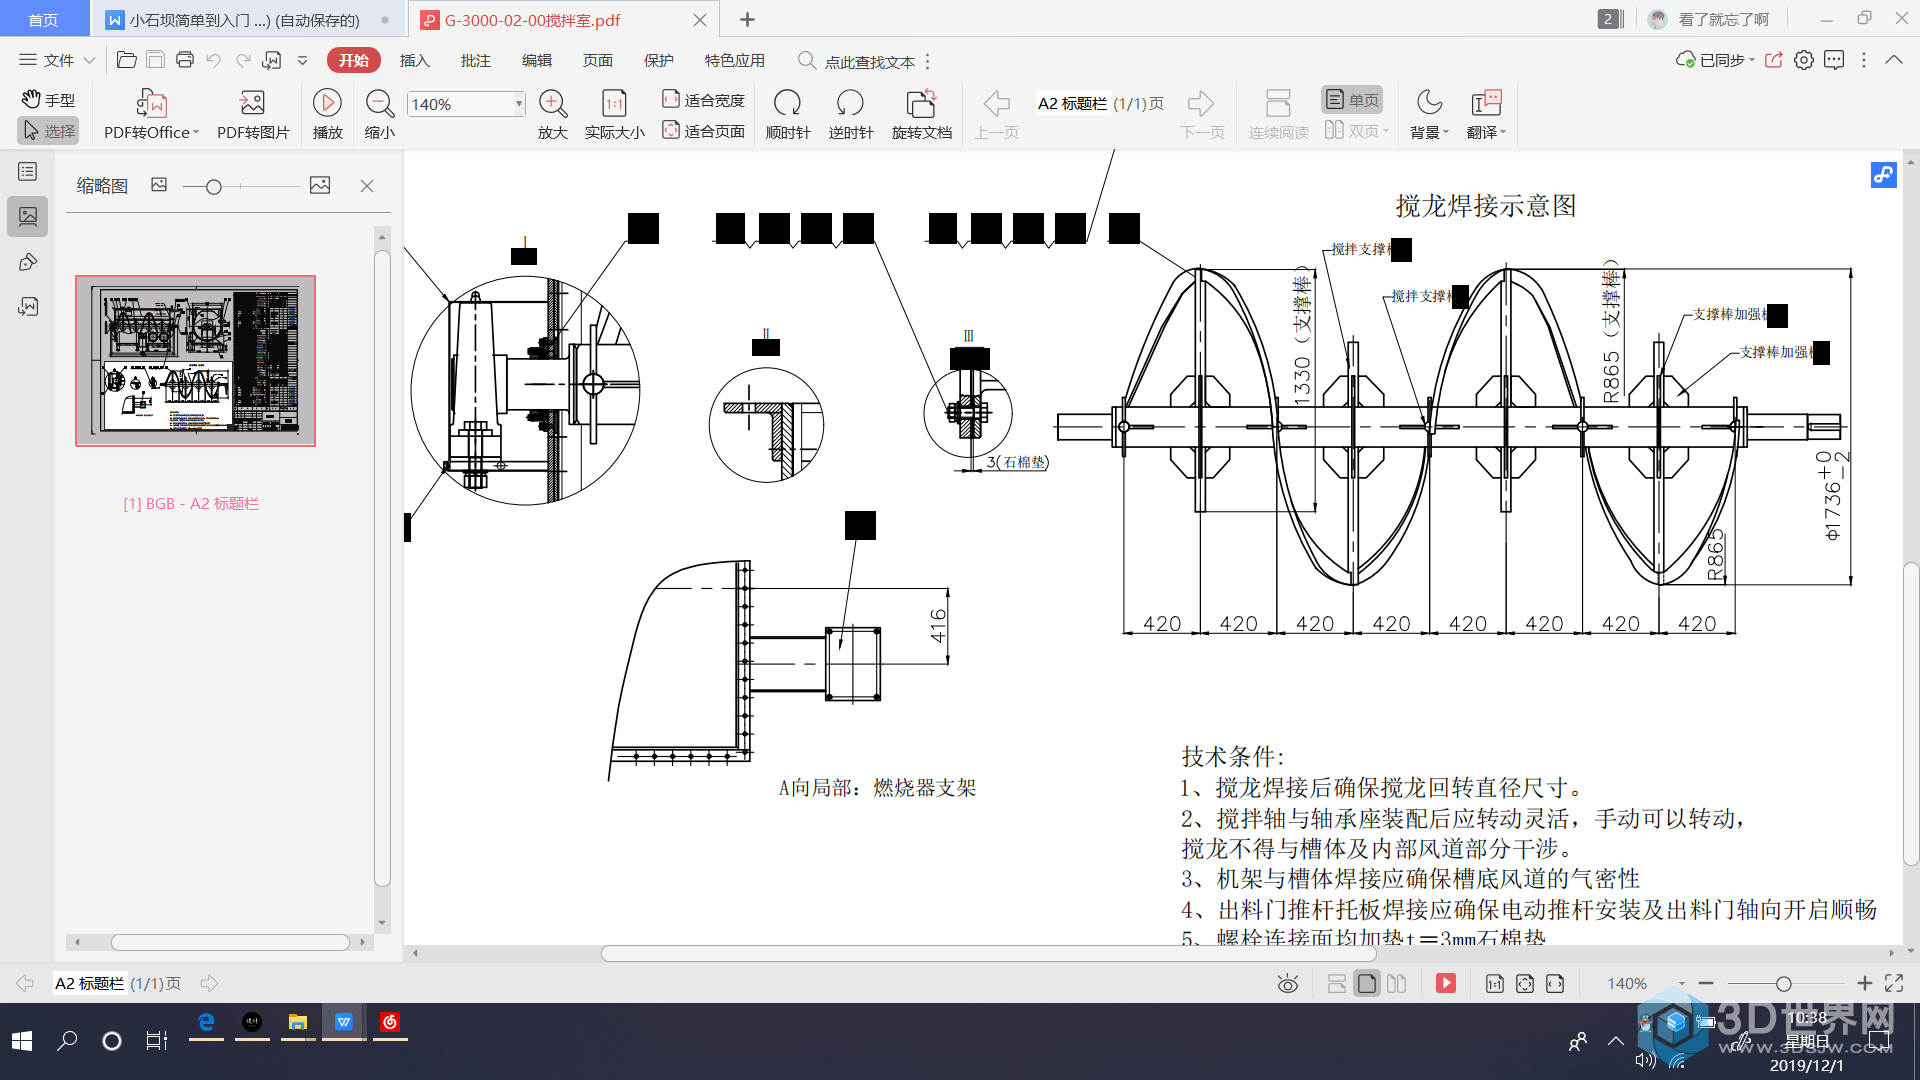Open sync status 已同步 dropdown

[x=1716, y=61]
